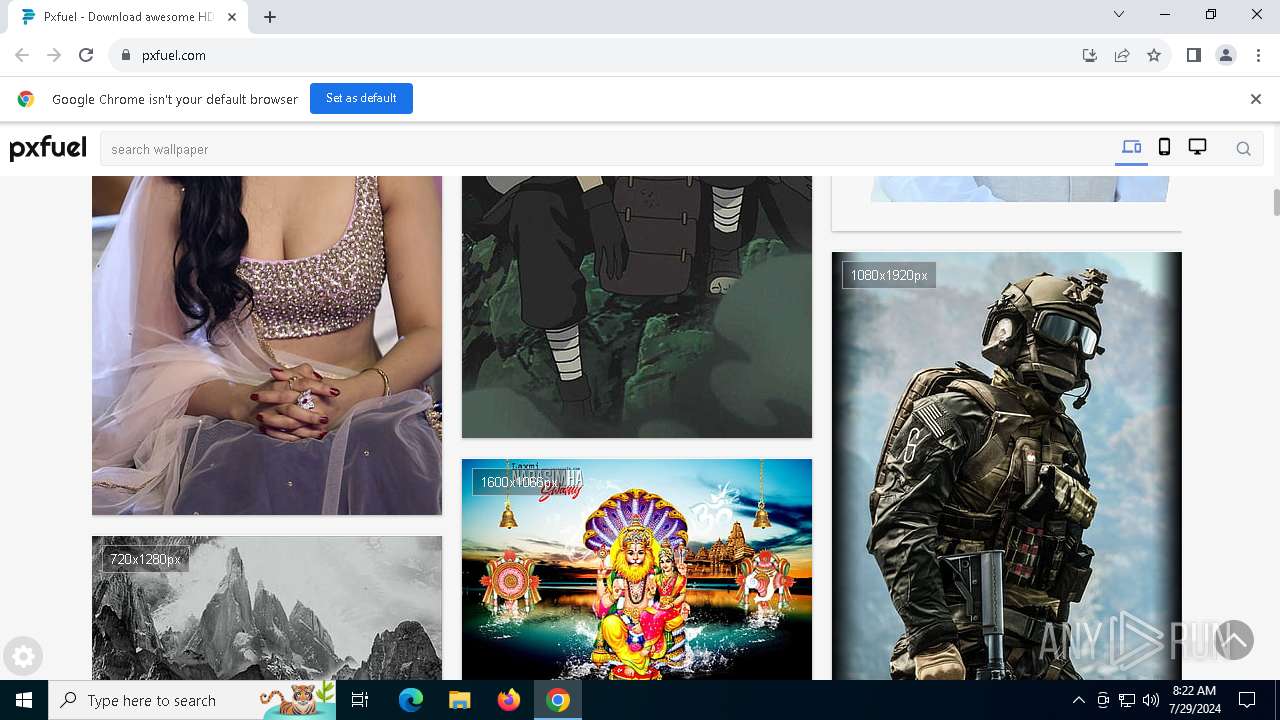Open the Windows notification center

[x=1247, y=700]
